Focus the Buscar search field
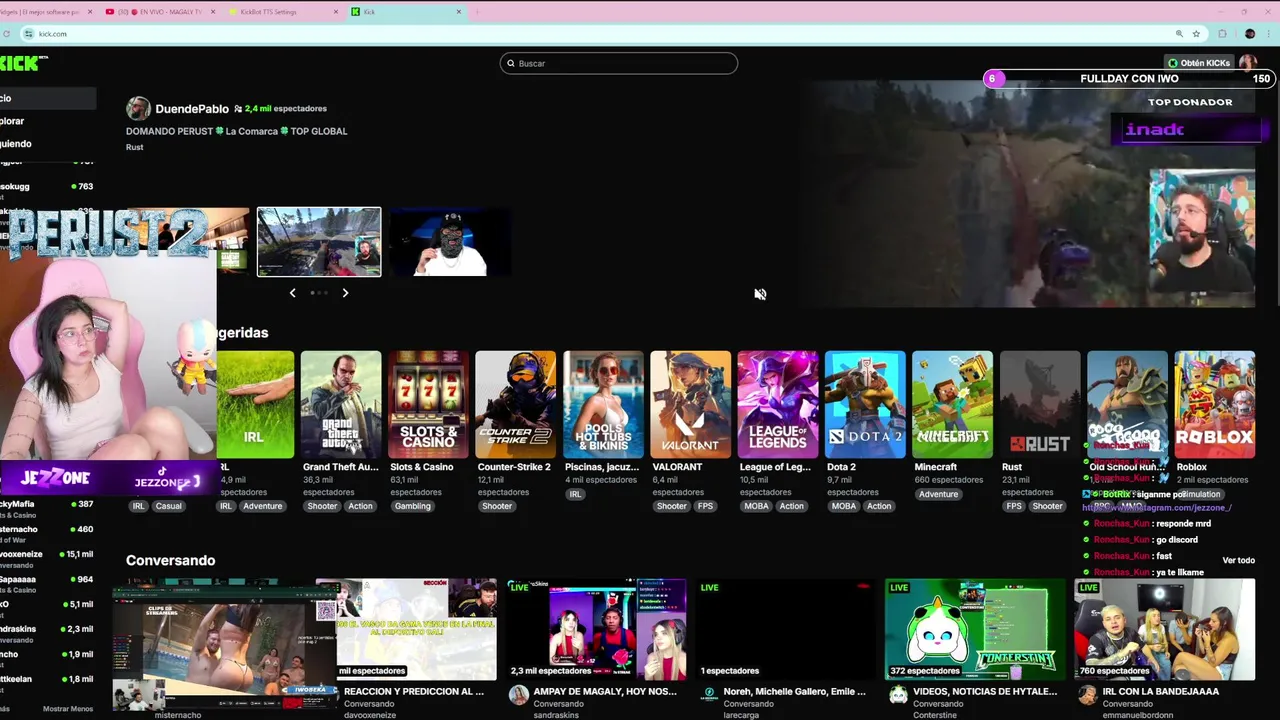The image size is (1280, 720). [x=618, y=64]
